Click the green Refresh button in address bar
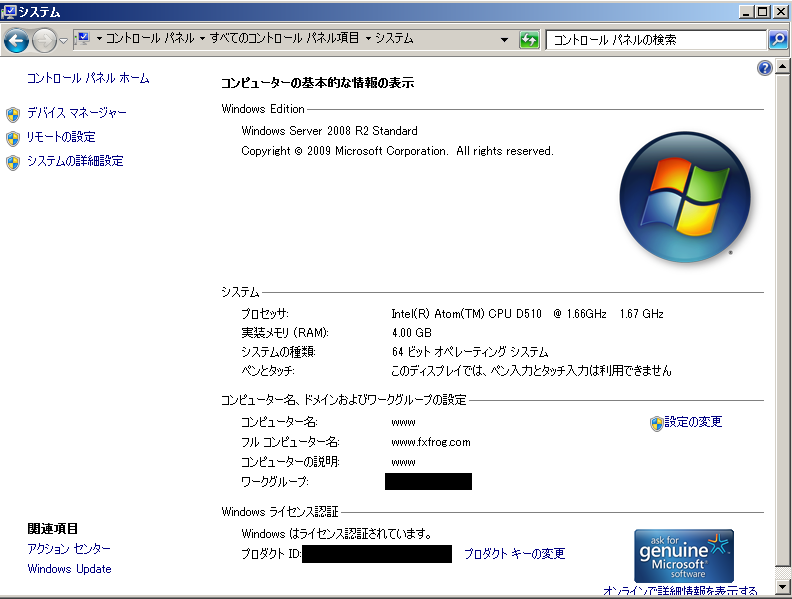 point(529,40)
